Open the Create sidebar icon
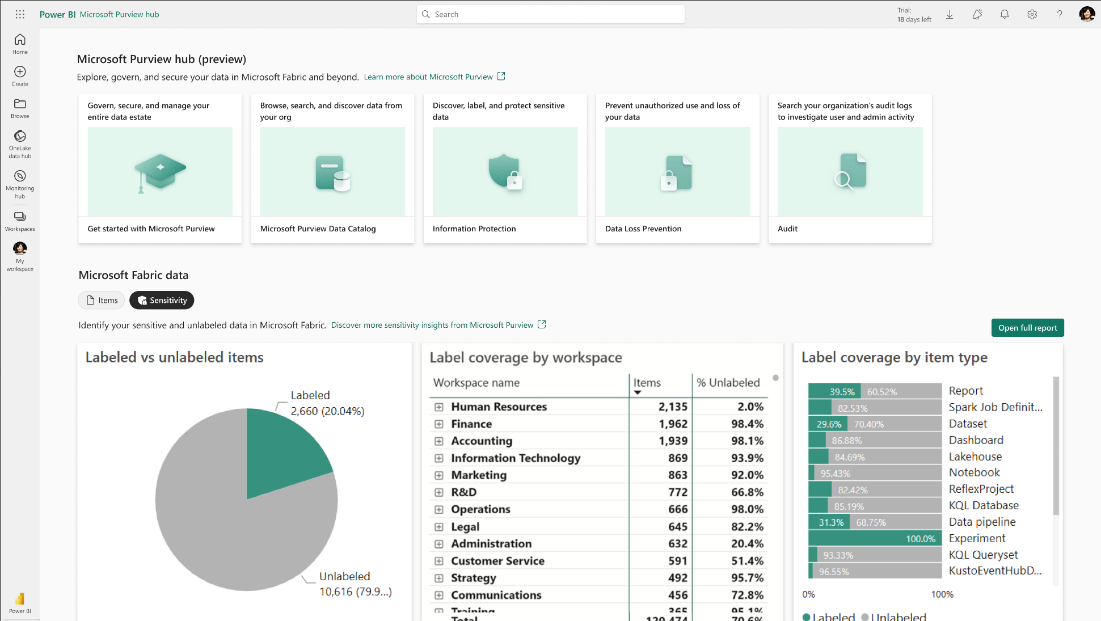The width and height of the screenshot is (1101, 621). [x=20, y=76]
